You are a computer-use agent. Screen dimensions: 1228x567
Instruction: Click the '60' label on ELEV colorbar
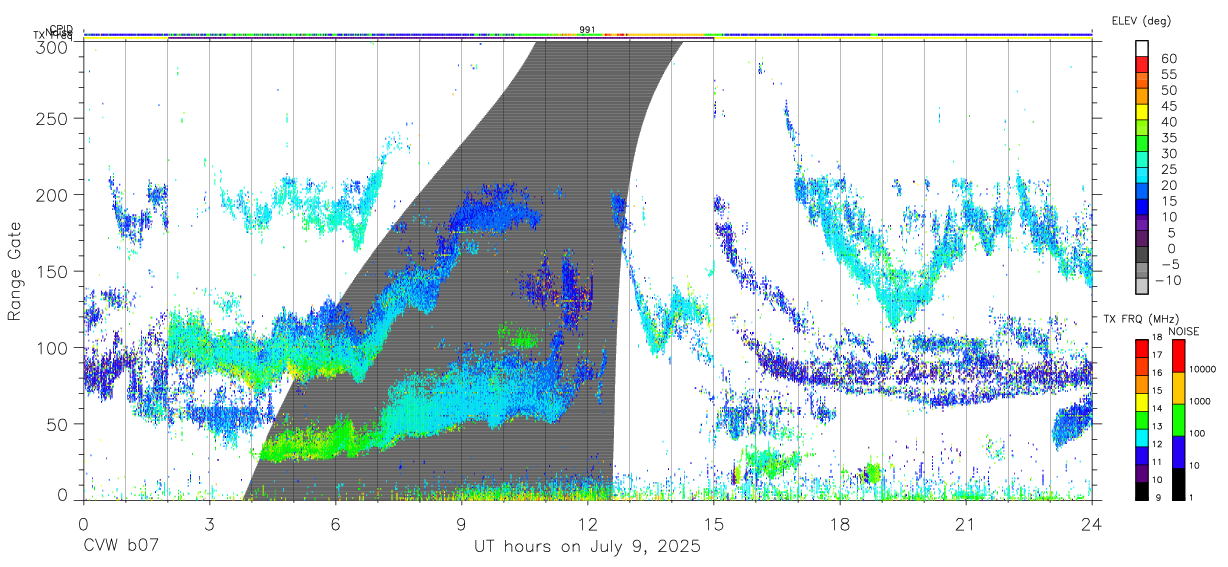[x=1168, y=59]
